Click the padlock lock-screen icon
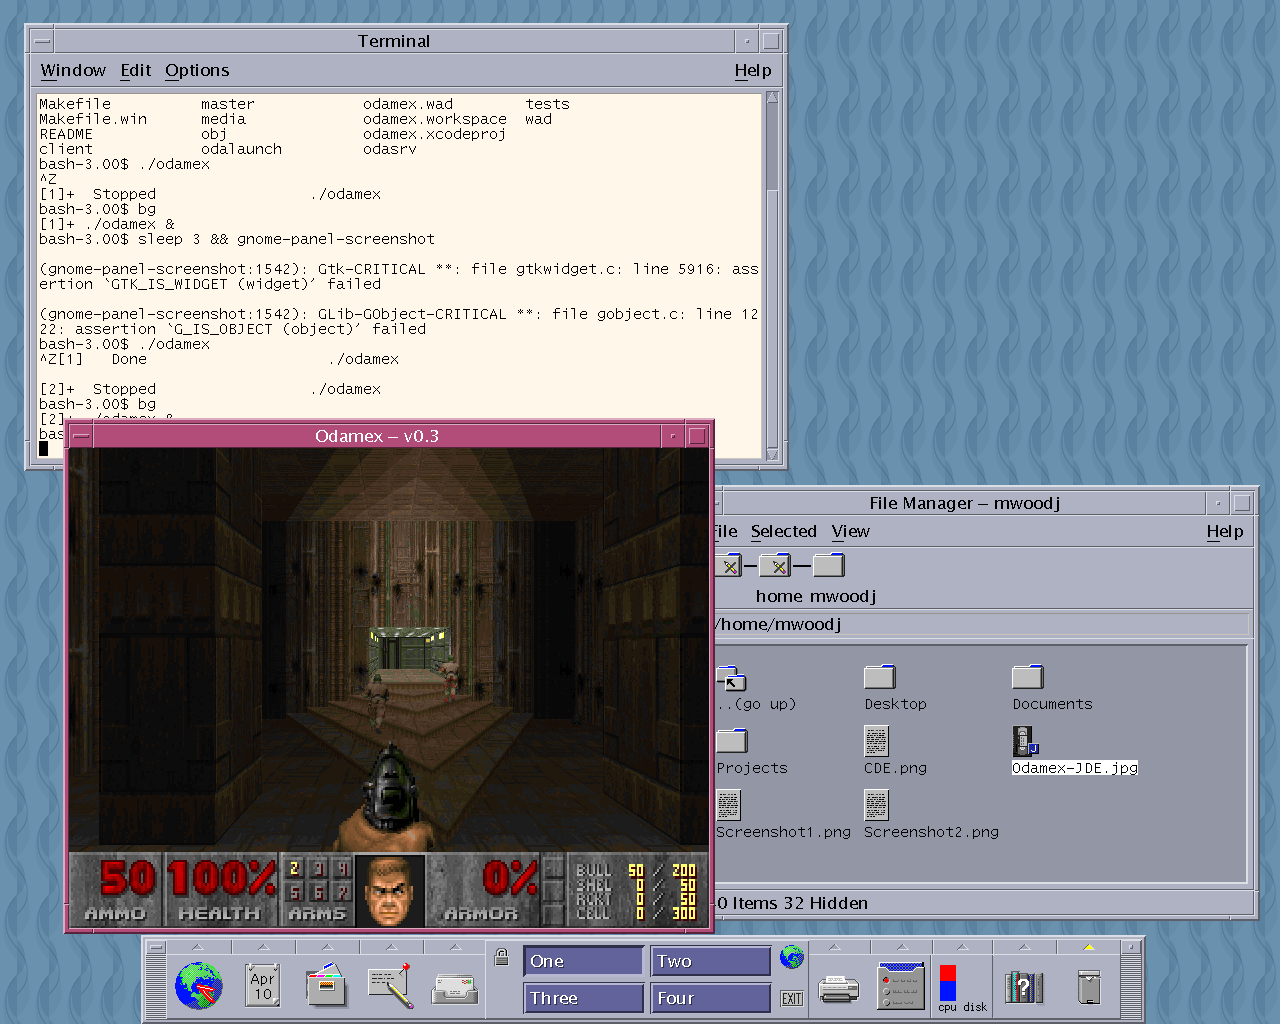 (502, 957)
